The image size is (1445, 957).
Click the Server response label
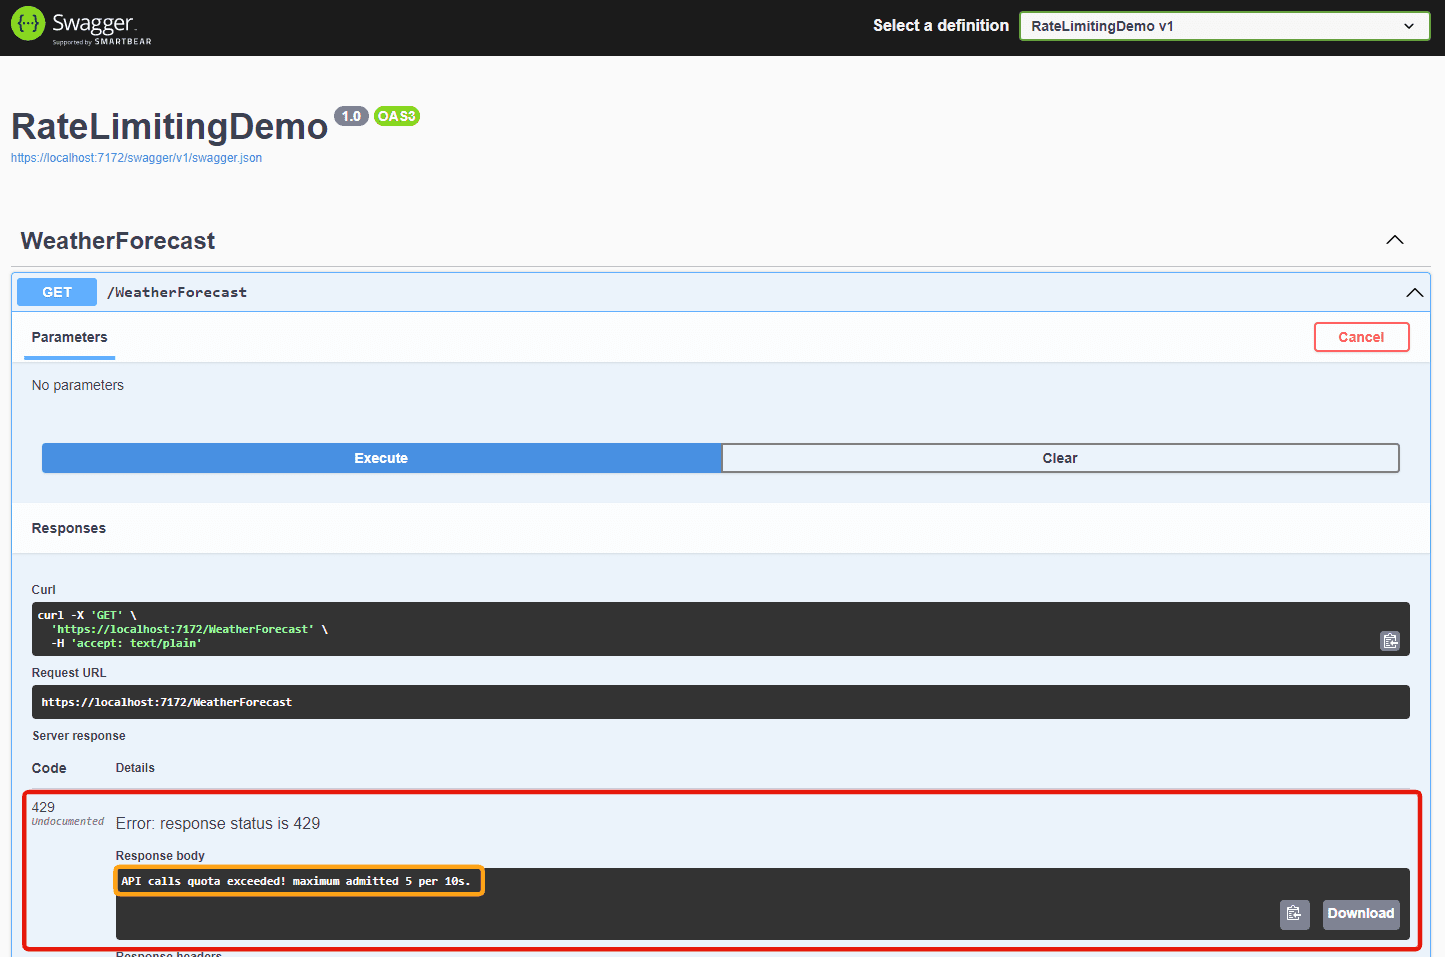[x=79, y=736]
